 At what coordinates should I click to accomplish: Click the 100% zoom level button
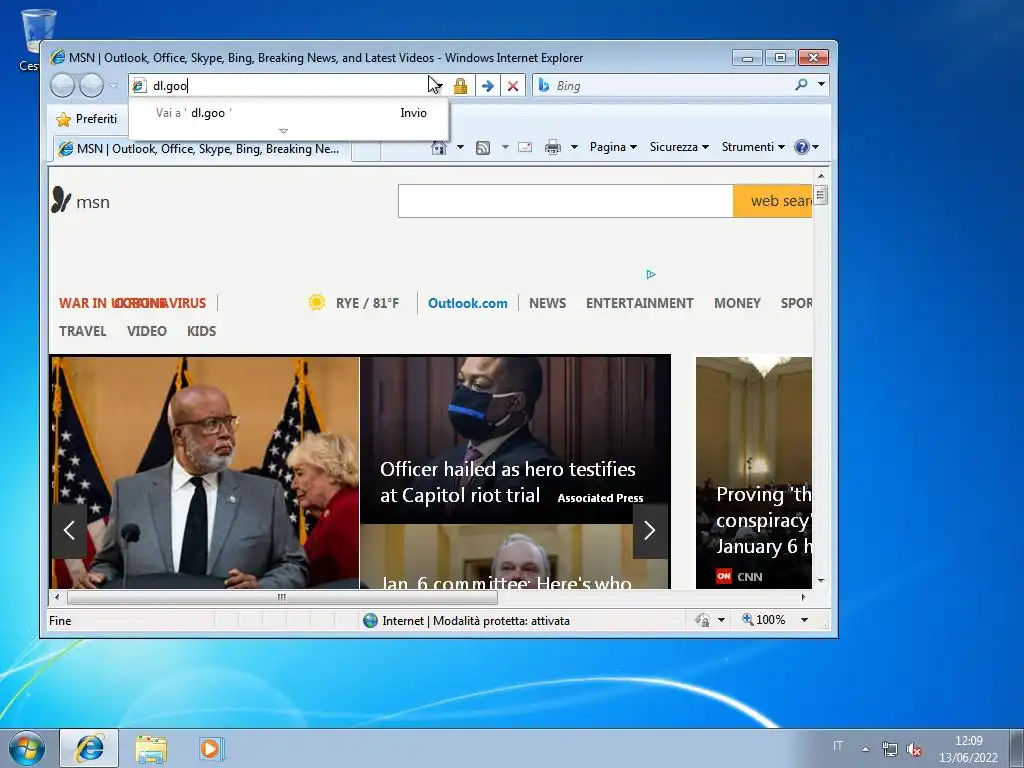pyautogui.click(x=763, y=620)
